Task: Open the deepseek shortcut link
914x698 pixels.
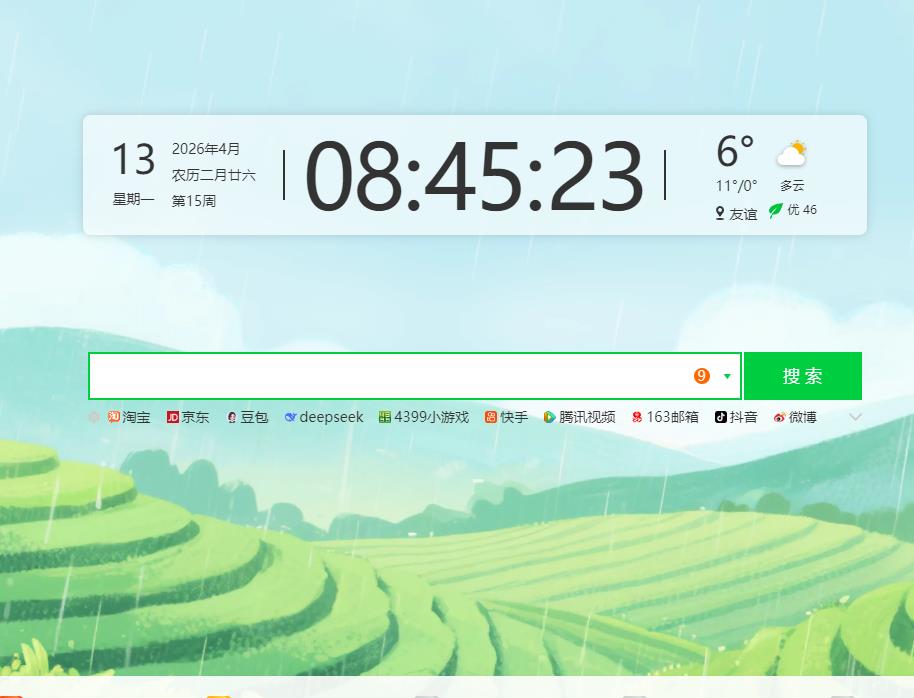Action: click(x=324, y=417)
